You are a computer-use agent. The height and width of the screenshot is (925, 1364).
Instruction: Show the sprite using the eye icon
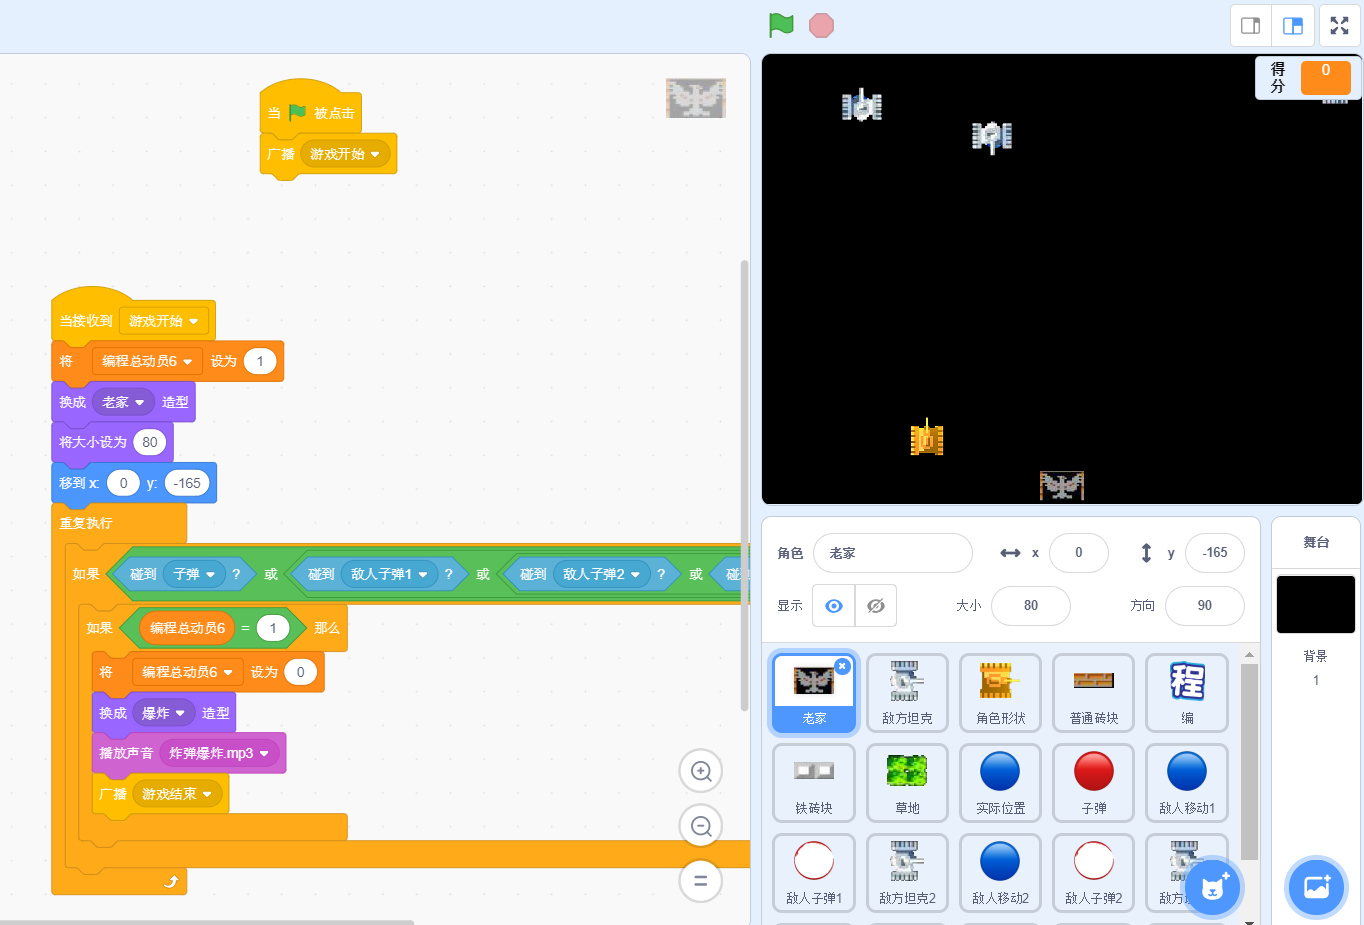point(833,606)
